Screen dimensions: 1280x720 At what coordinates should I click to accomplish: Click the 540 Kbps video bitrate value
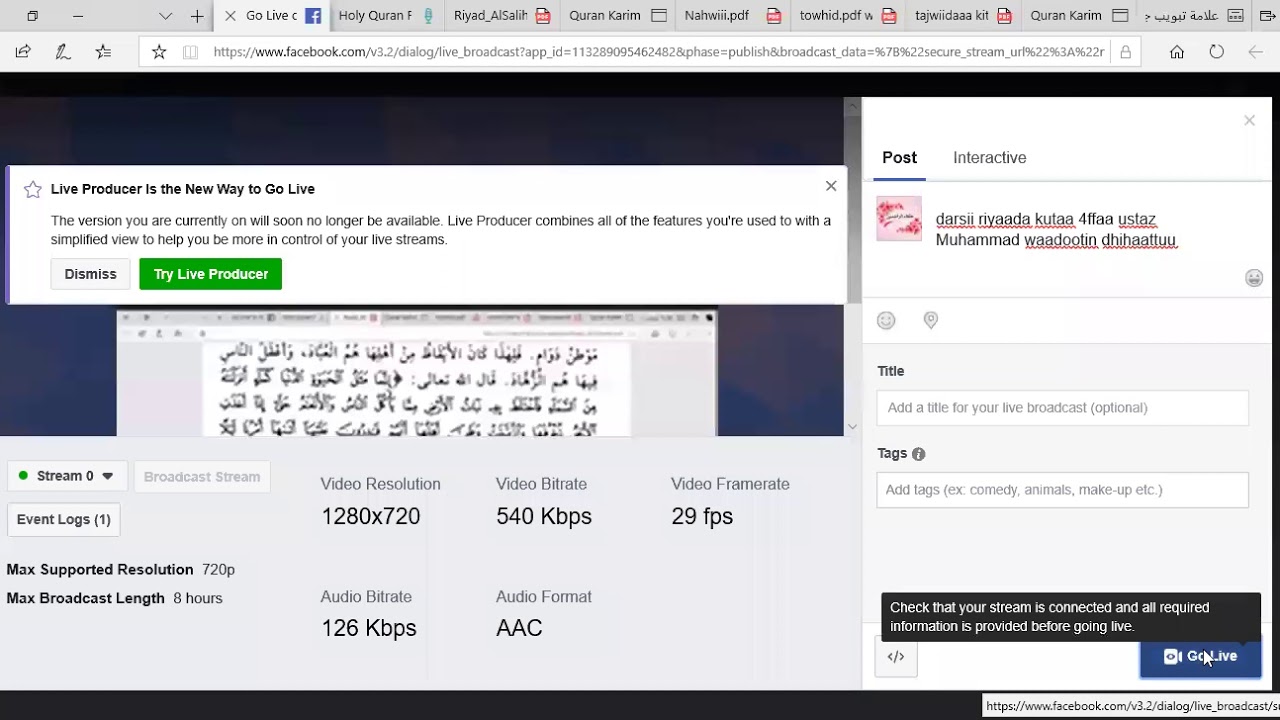click(x=544, y=516)
